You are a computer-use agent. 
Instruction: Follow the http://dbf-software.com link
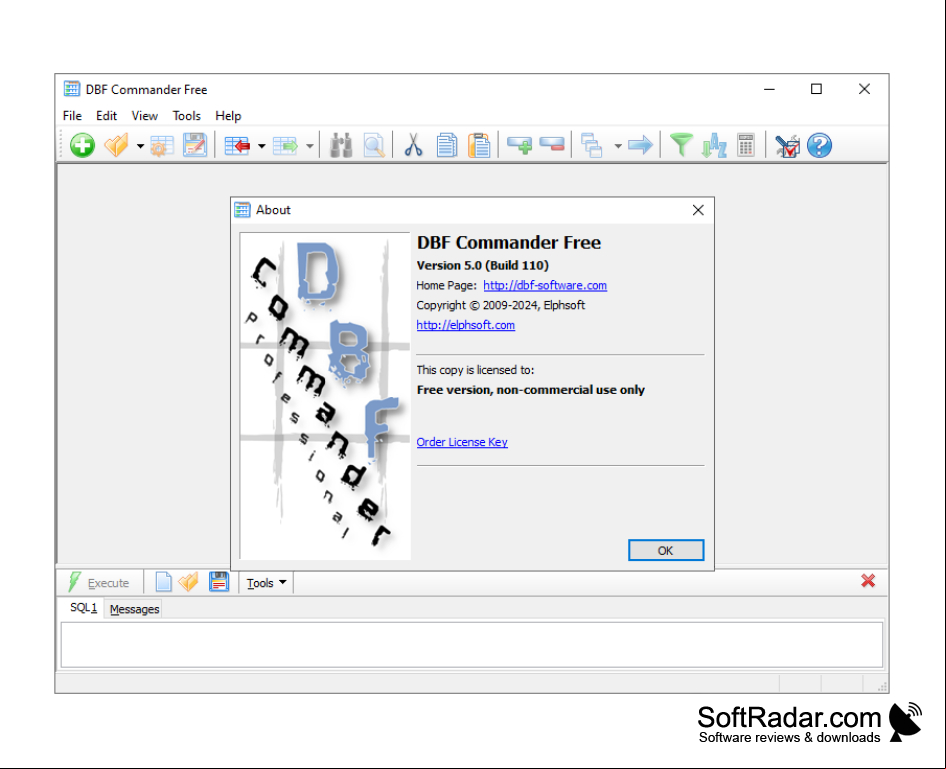[545, 285]
